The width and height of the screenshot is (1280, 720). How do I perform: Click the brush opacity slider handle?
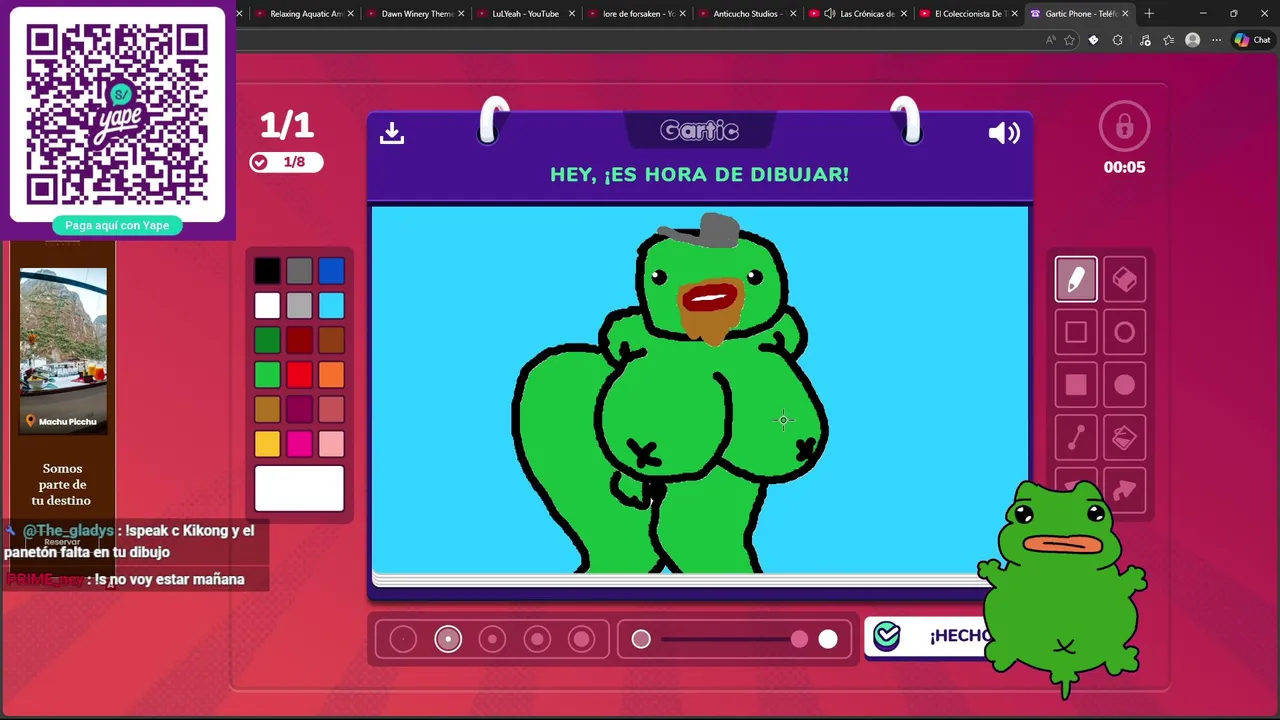click(x=799, y=639)
